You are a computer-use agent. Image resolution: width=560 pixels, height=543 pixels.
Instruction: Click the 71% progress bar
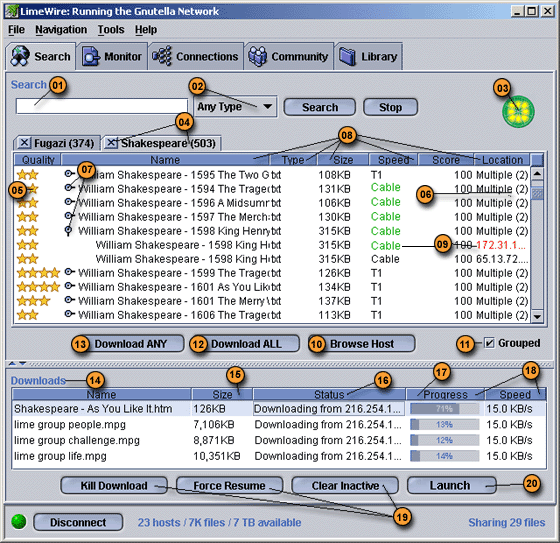[x=445, y=409]
